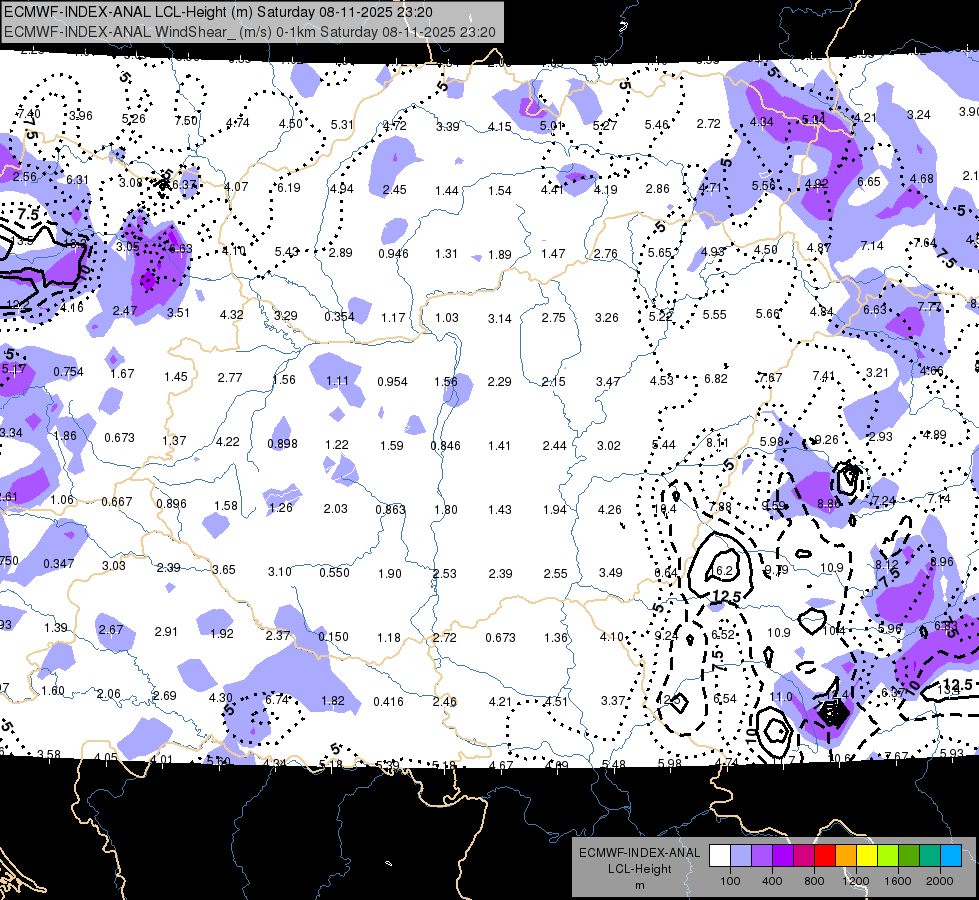Click the map value 0.416
Screen dimensions: 979x900
388,701
